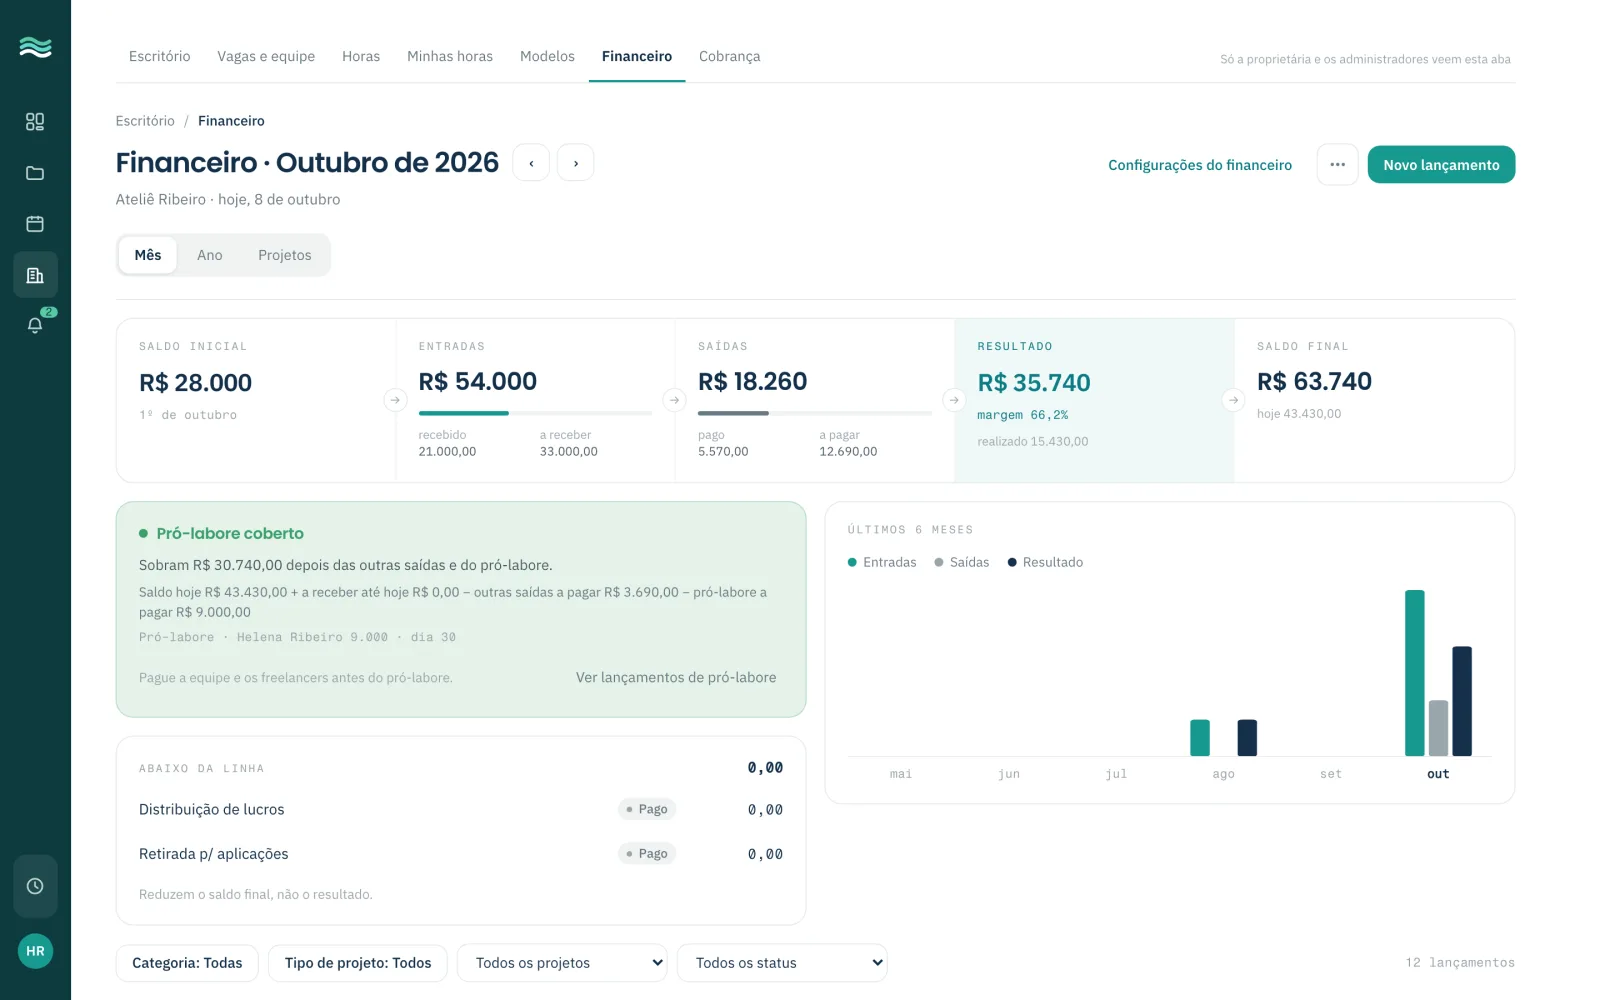Click arrow between Resultado and Saldo final
The height and width of the screenshot is (1000, 1600).
pos(1234,400)
